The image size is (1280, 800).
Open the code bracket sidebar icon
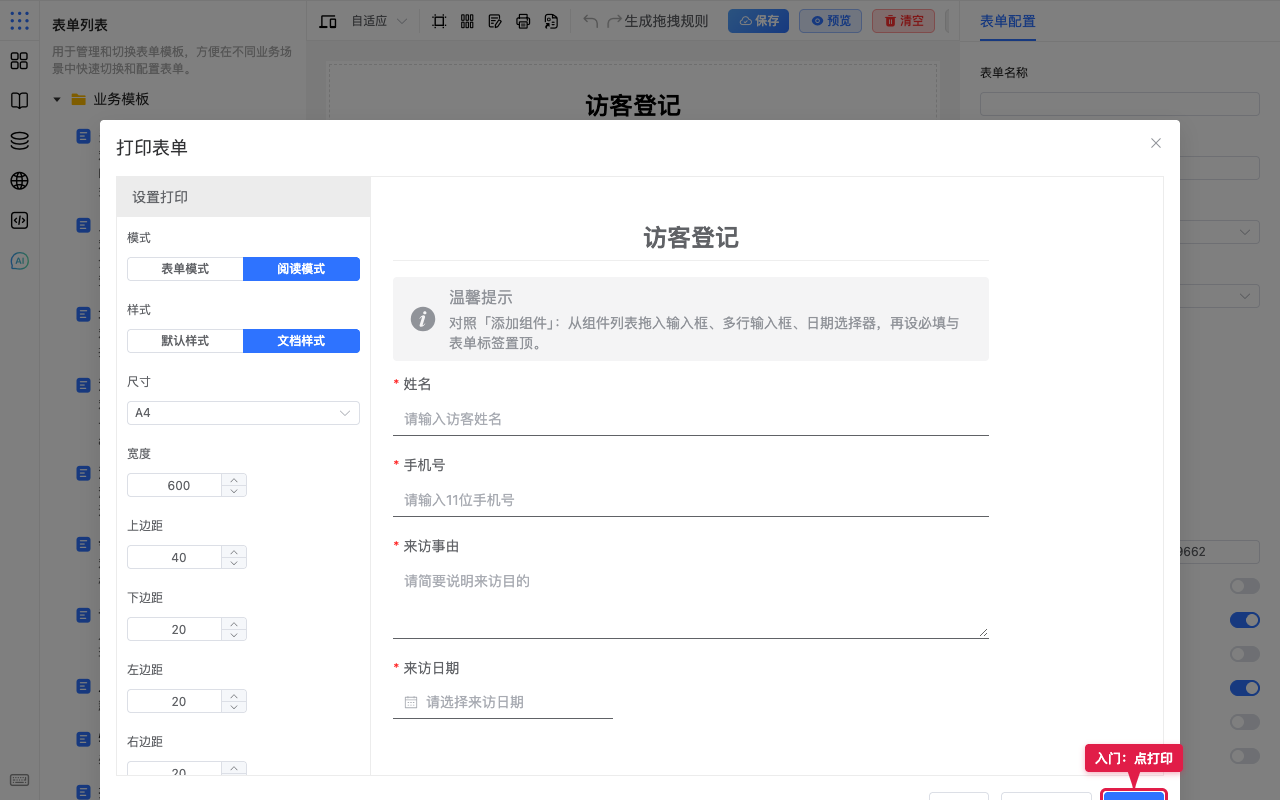pos(19,221)
